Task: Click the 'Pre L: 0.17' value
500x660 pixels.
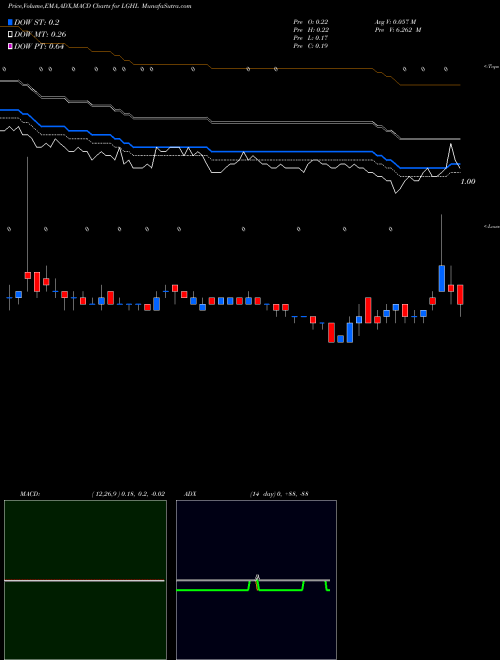Action: click(311, 38)
